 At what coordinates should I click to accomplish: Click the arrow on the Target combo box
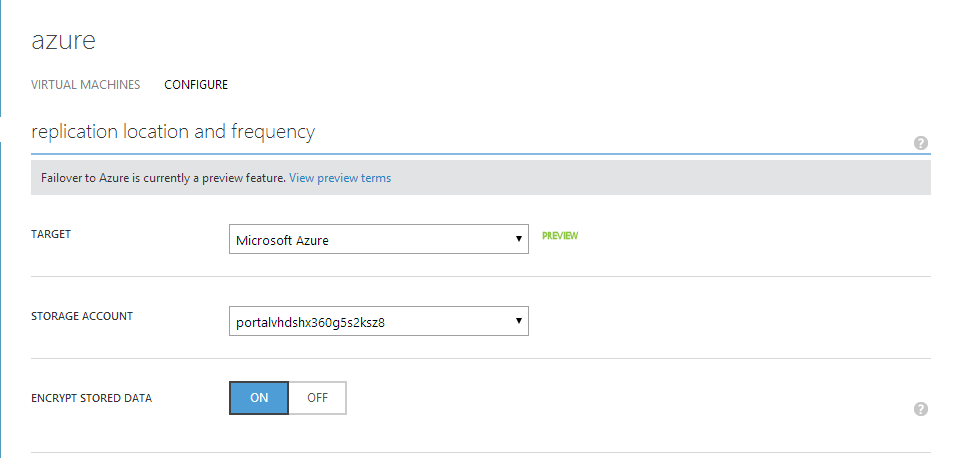pyautogui.click(x=518, y=240)
